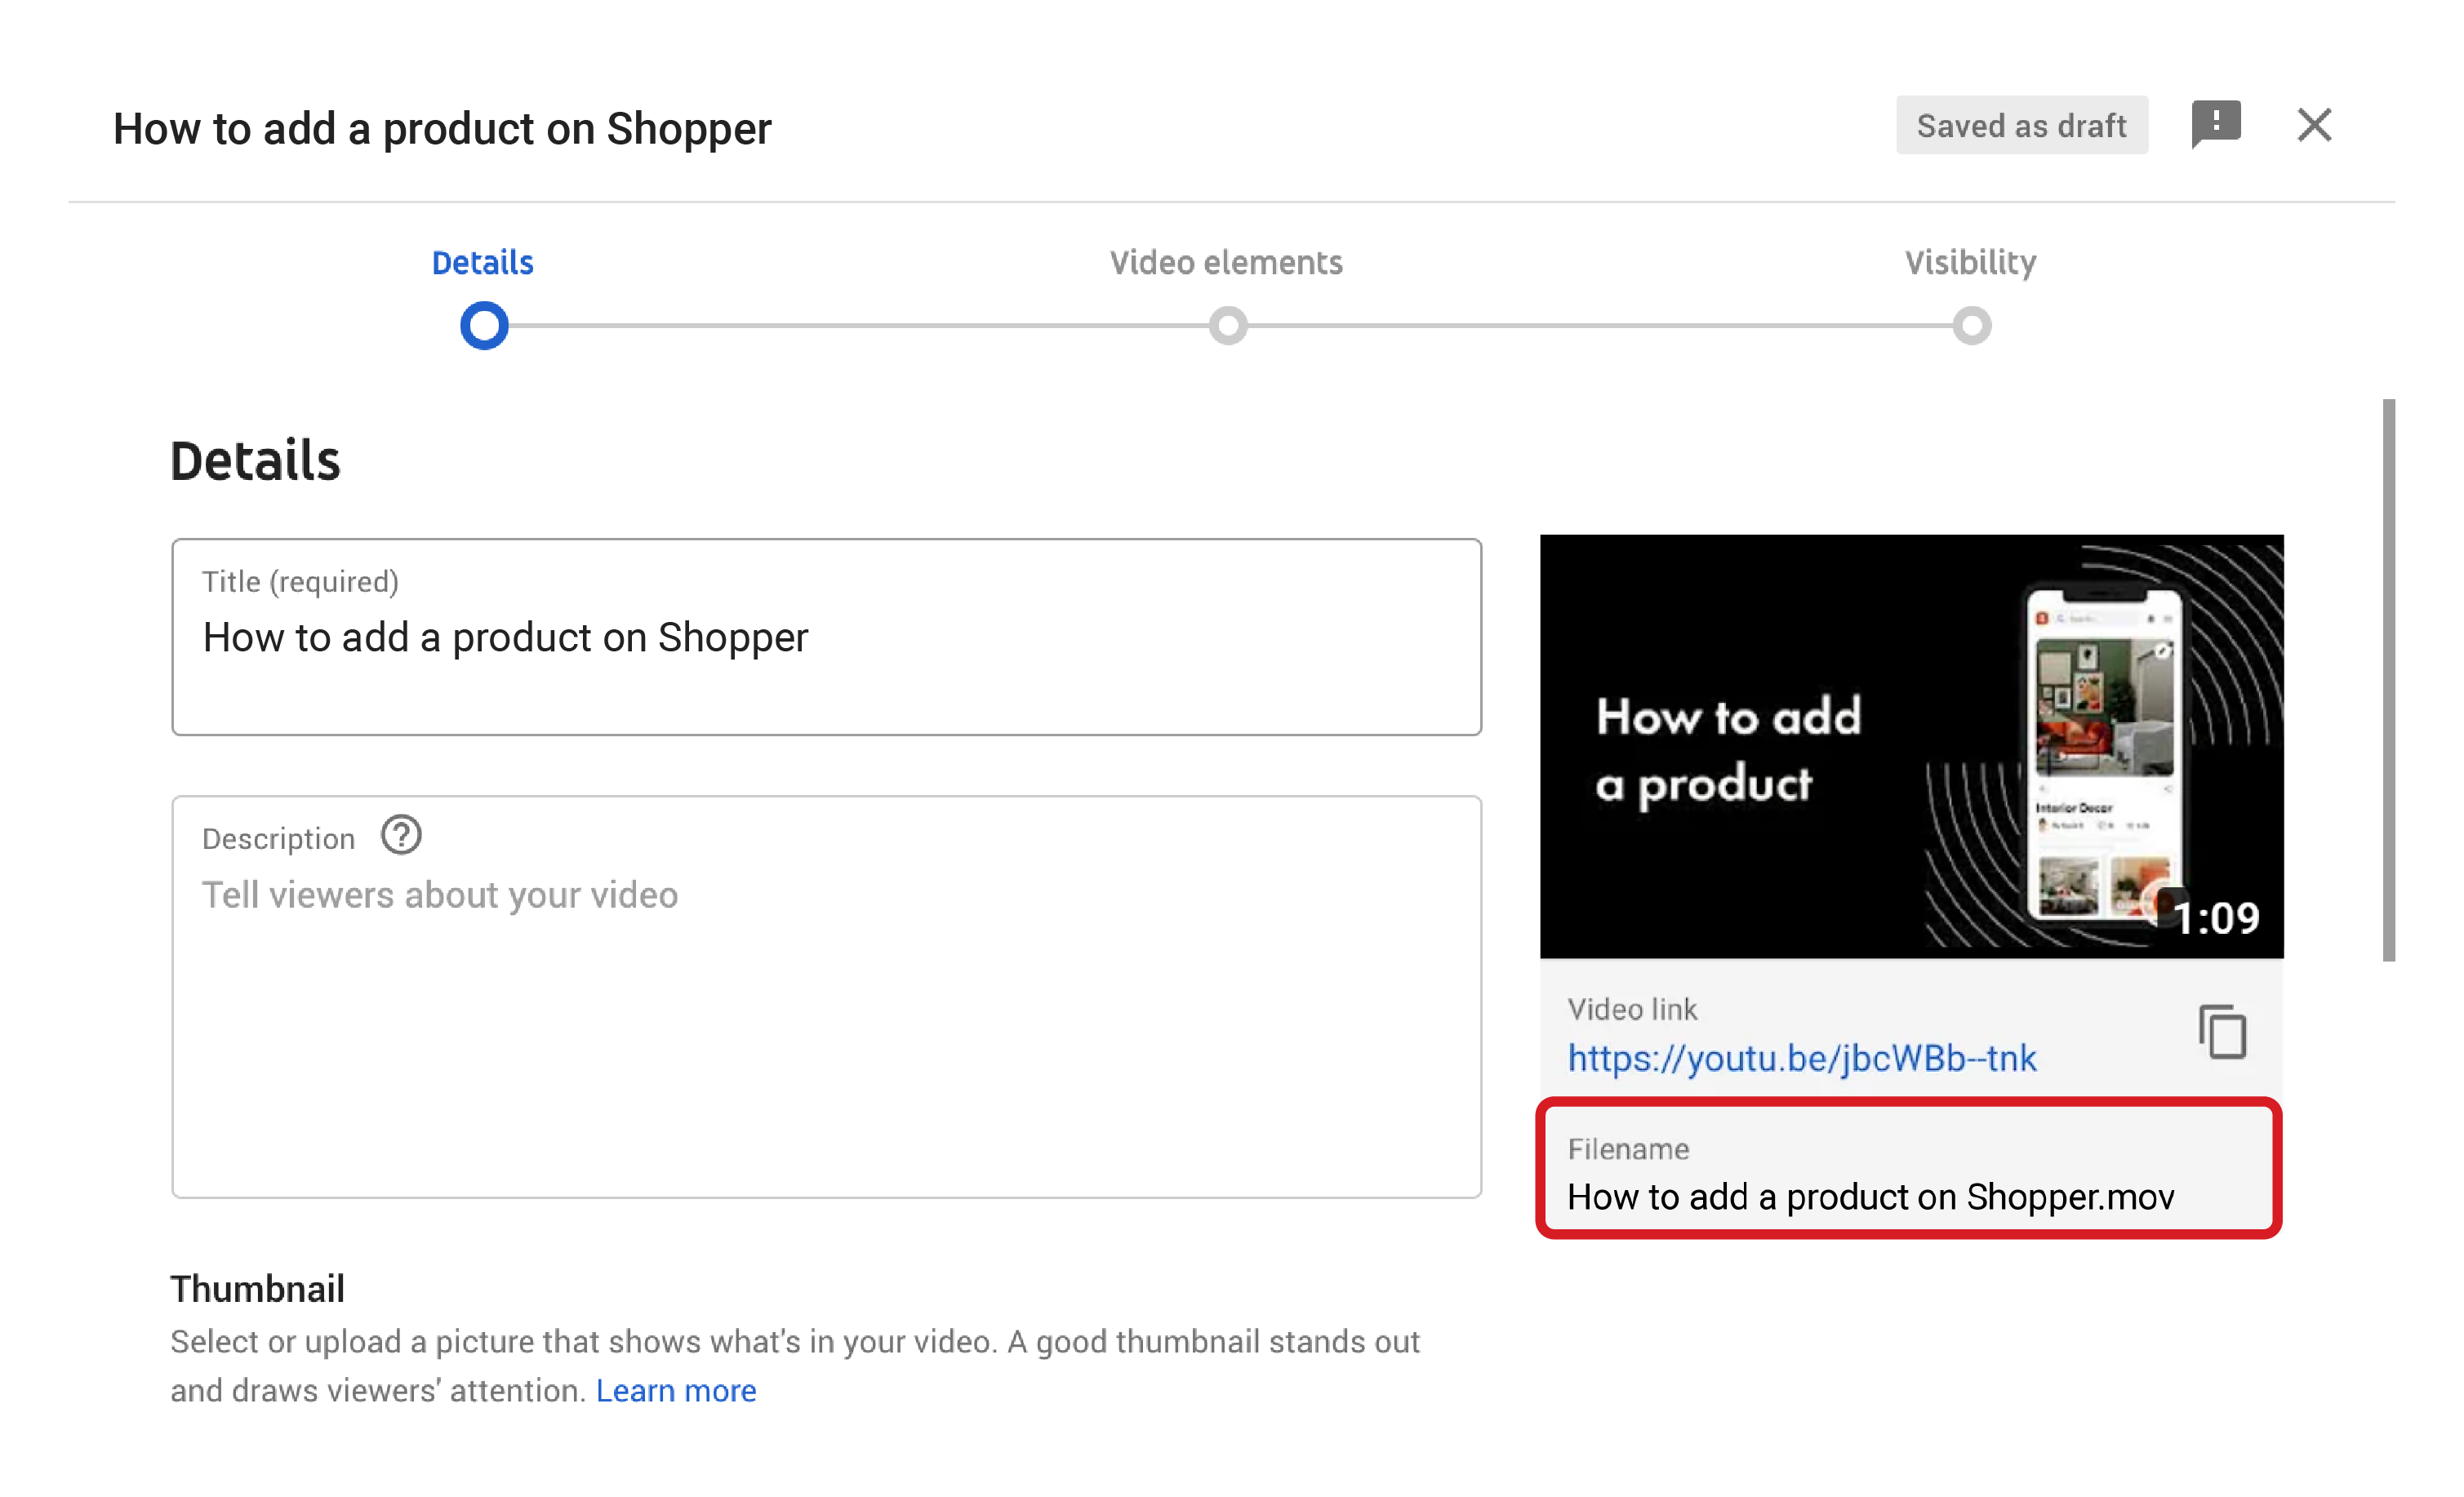Go to the Visibility step
The image size is (2464, 1497).
click(x=1970, y=262)
